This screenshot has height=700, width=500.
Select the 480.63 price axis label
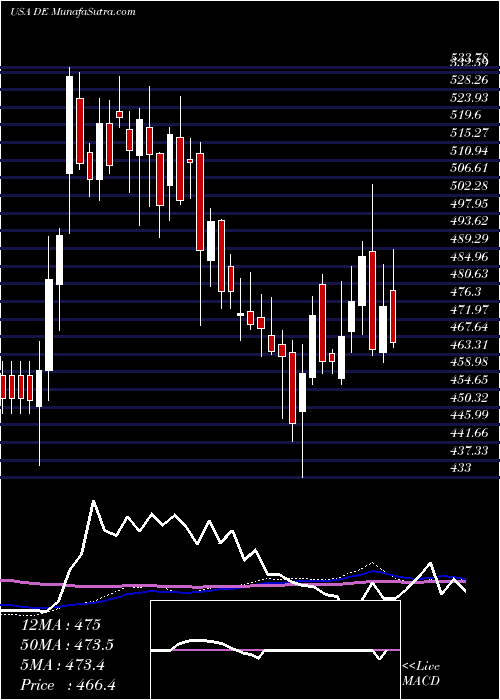tap(471, 274)
